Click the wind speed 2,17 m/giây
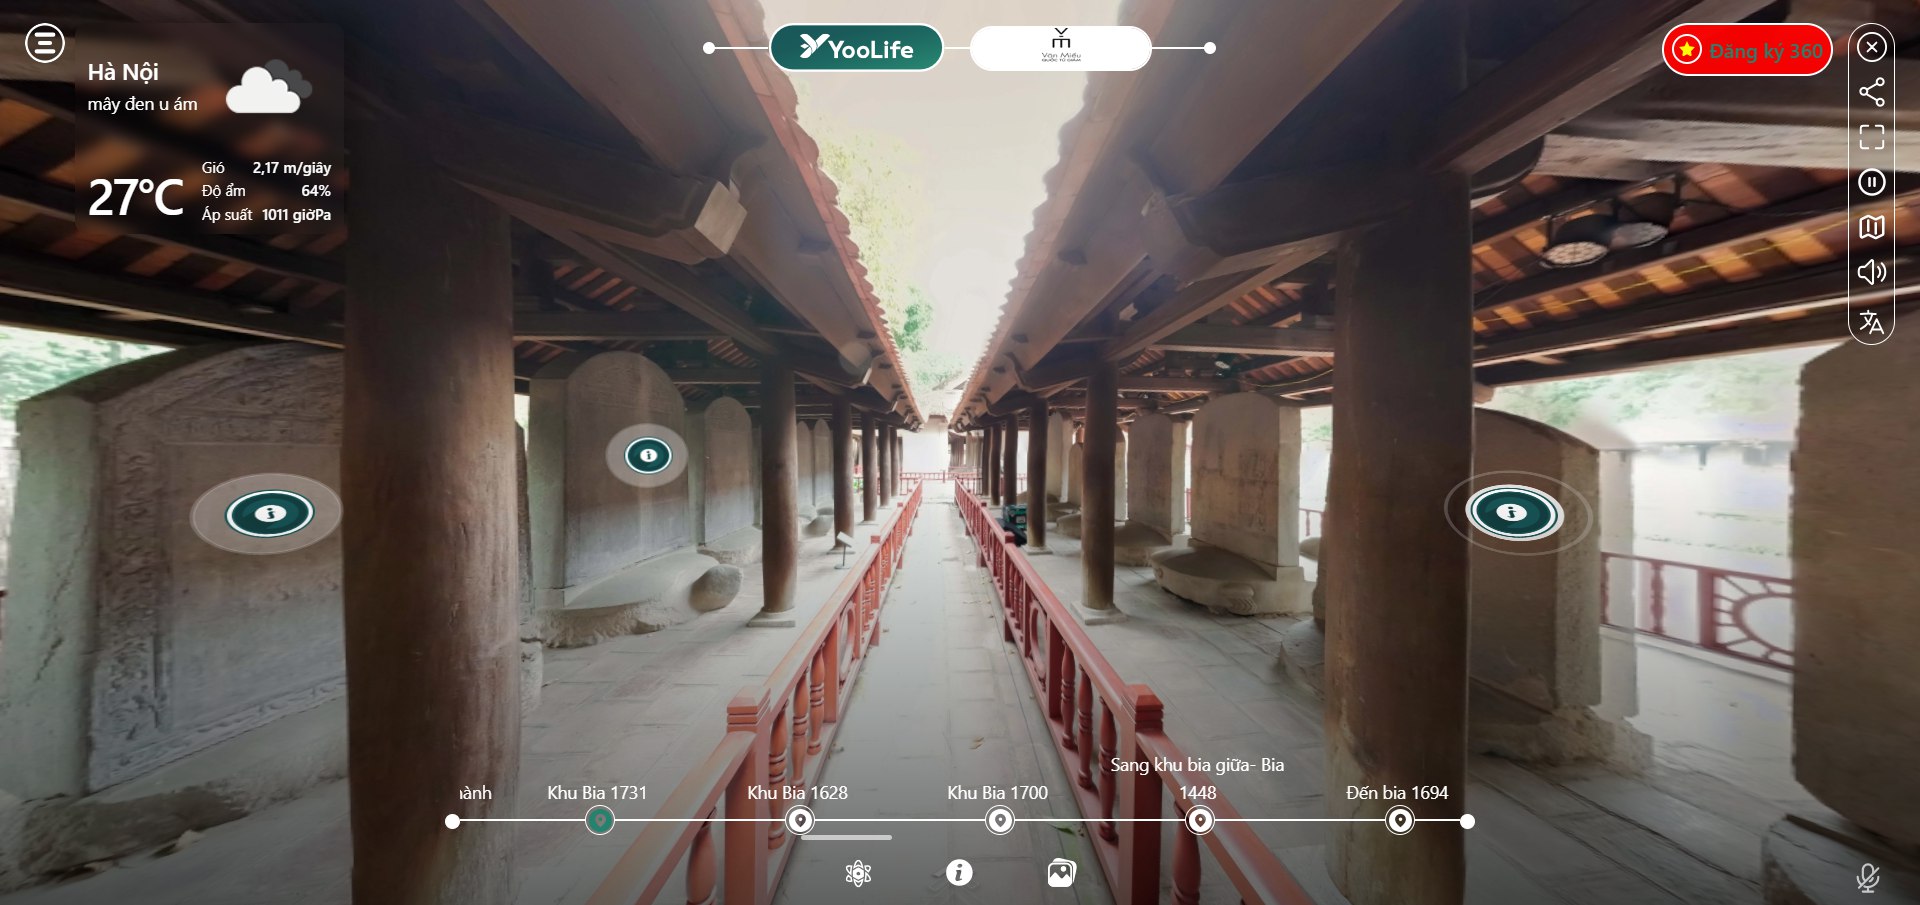 (x=291, y=168)
